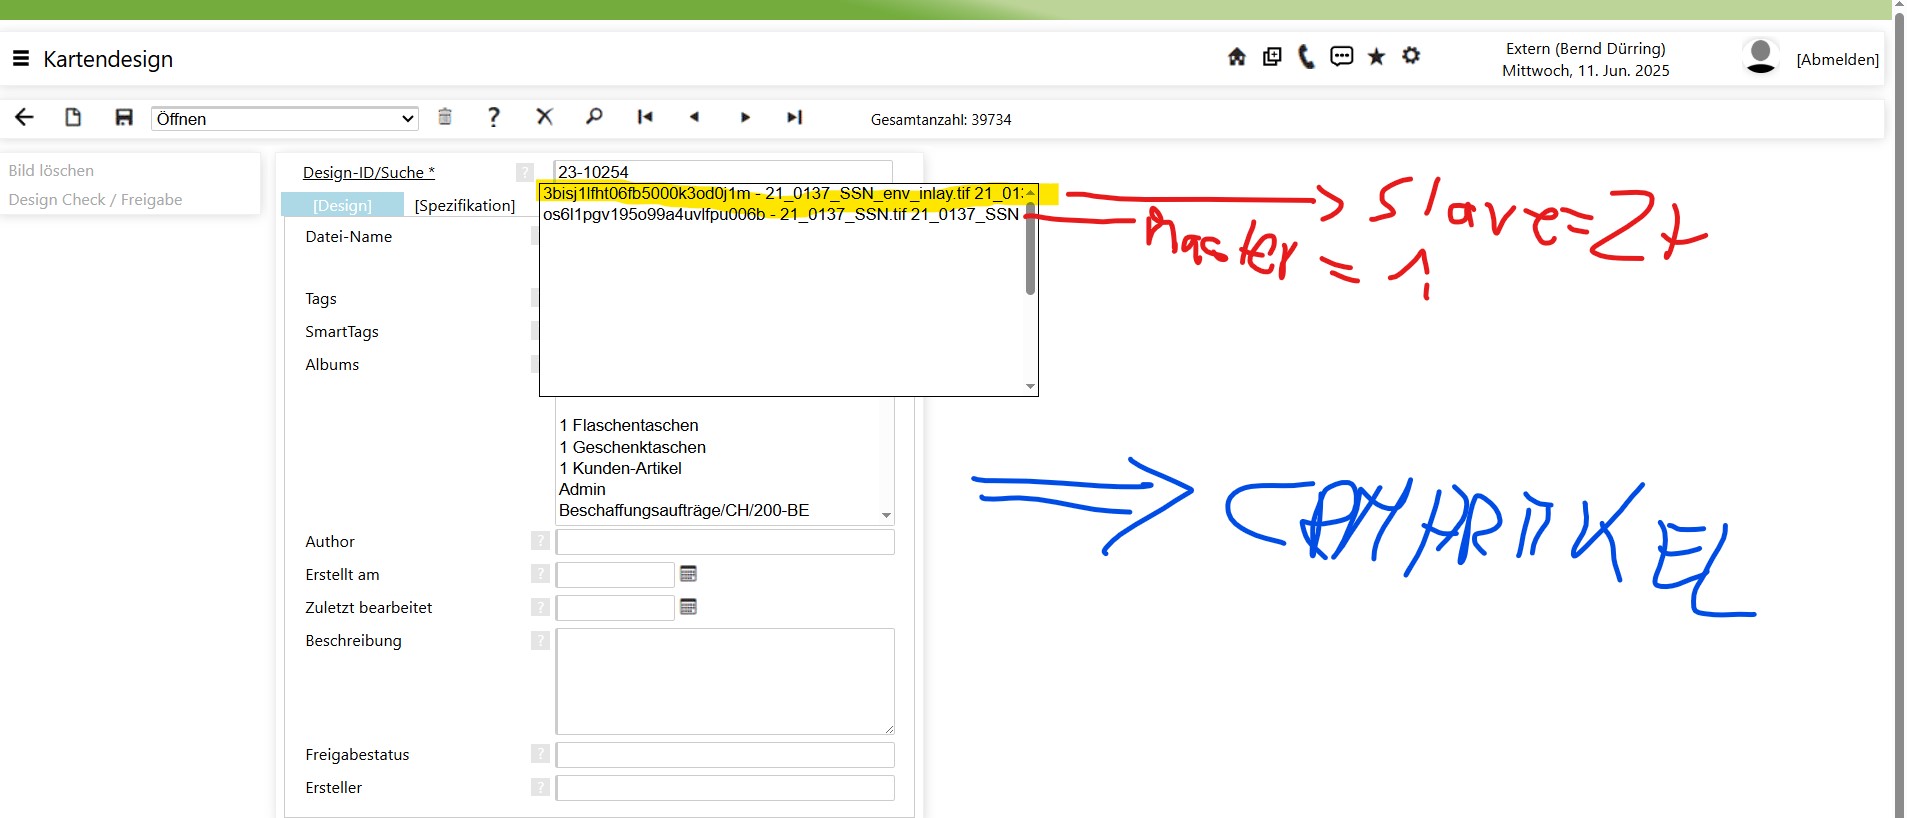Open calendar picker for Erstellt am
This screenshot has width=1907, height=818.
pyautogui.click(x=688, y=574)
